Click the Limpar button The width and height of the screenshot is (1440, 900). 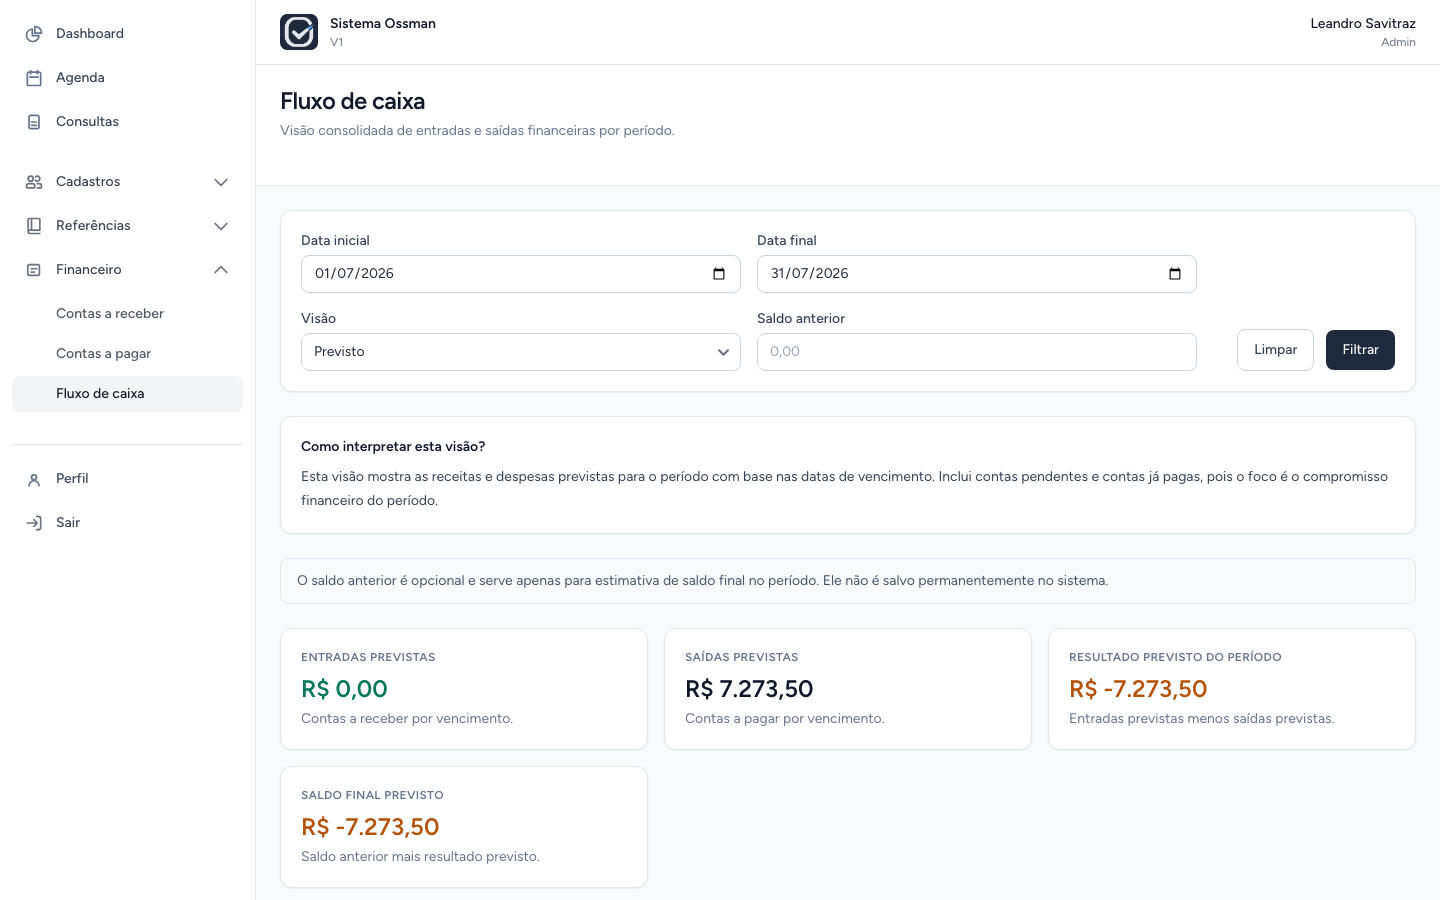click(1275, 350)
